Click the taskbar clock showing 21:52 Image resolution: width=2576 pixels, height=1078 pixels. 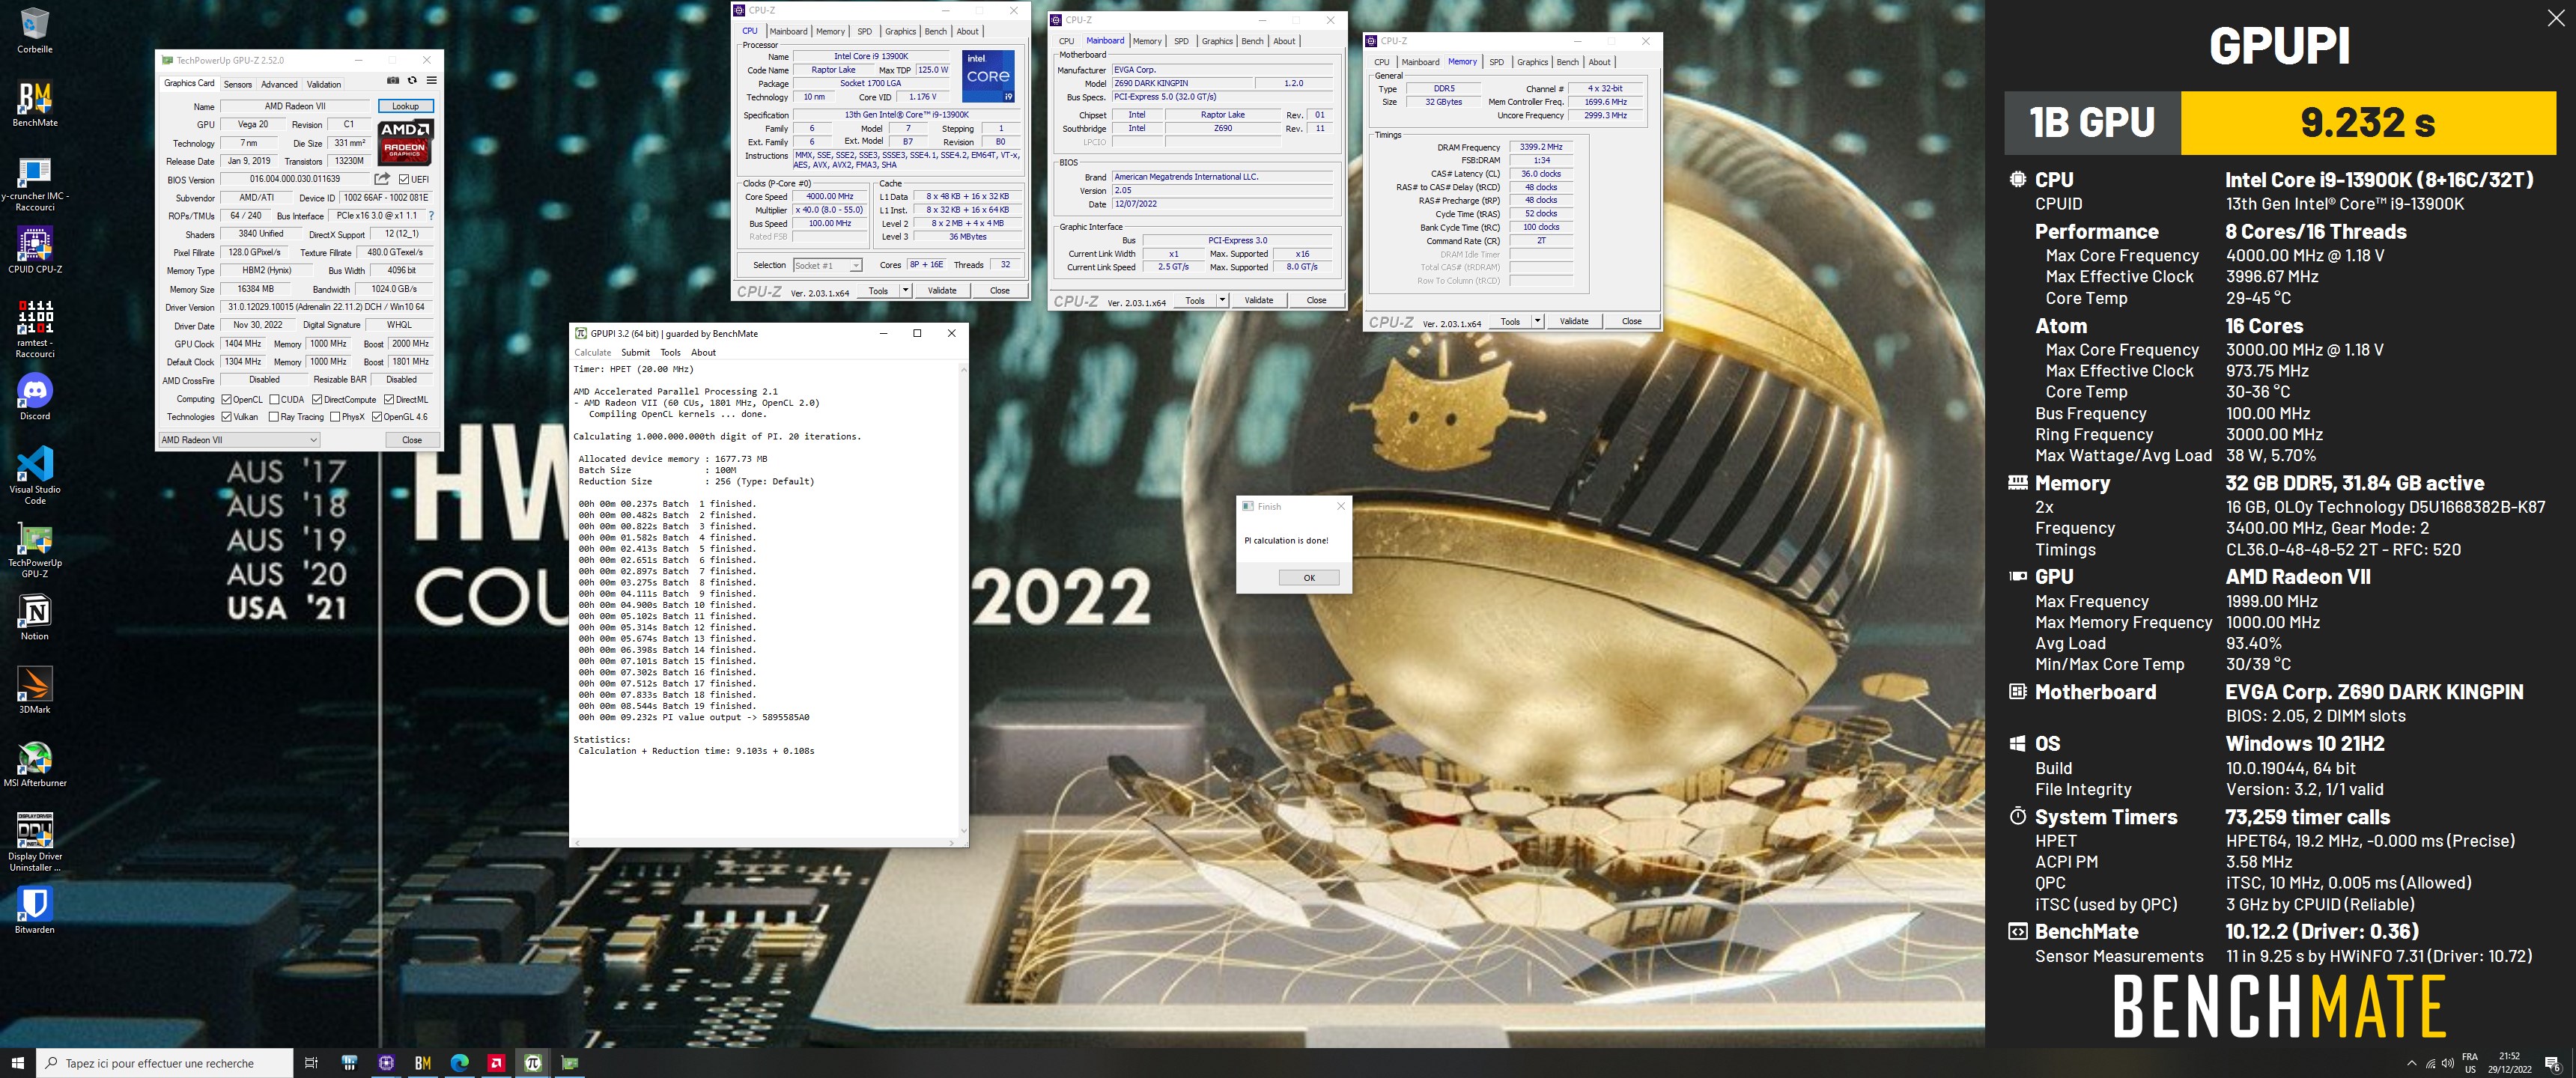pyautogui.click(x=2509, y=1063)
